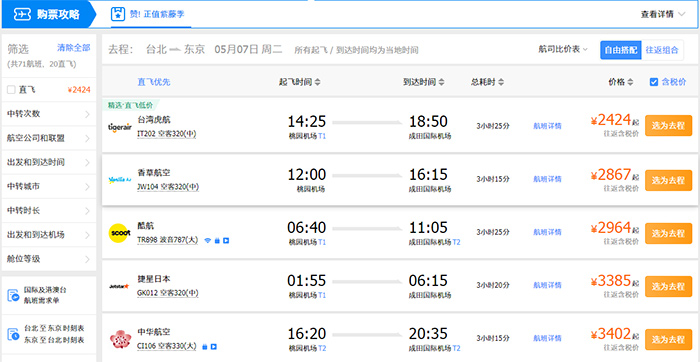Toggle the 含税价 checkbox
700x362 pixels.
point(654,82)
